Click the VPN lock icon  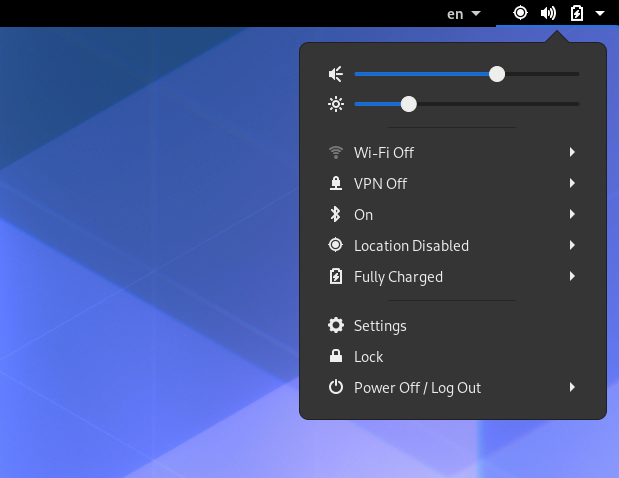[x=336, y=184]
